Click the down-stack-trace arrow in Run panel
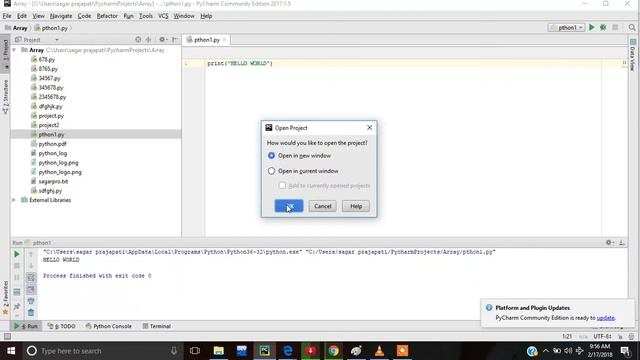Viewport: 640px width, 360px height. point(31,266)
